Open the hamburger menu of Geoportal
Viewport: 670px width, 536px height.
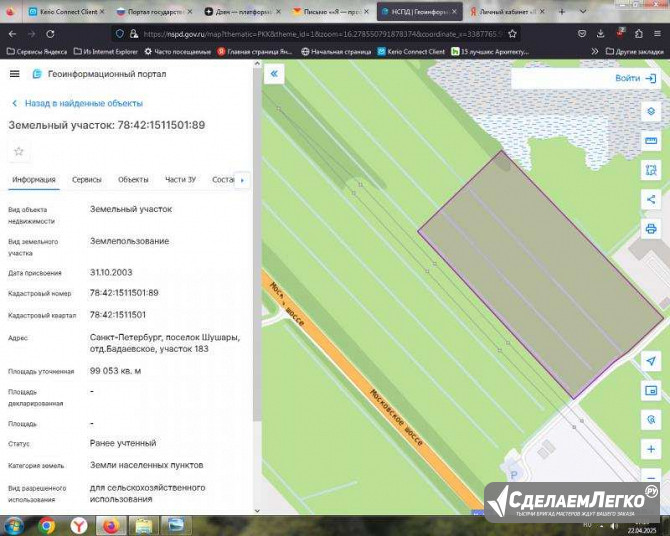click(x=15, y=74)
